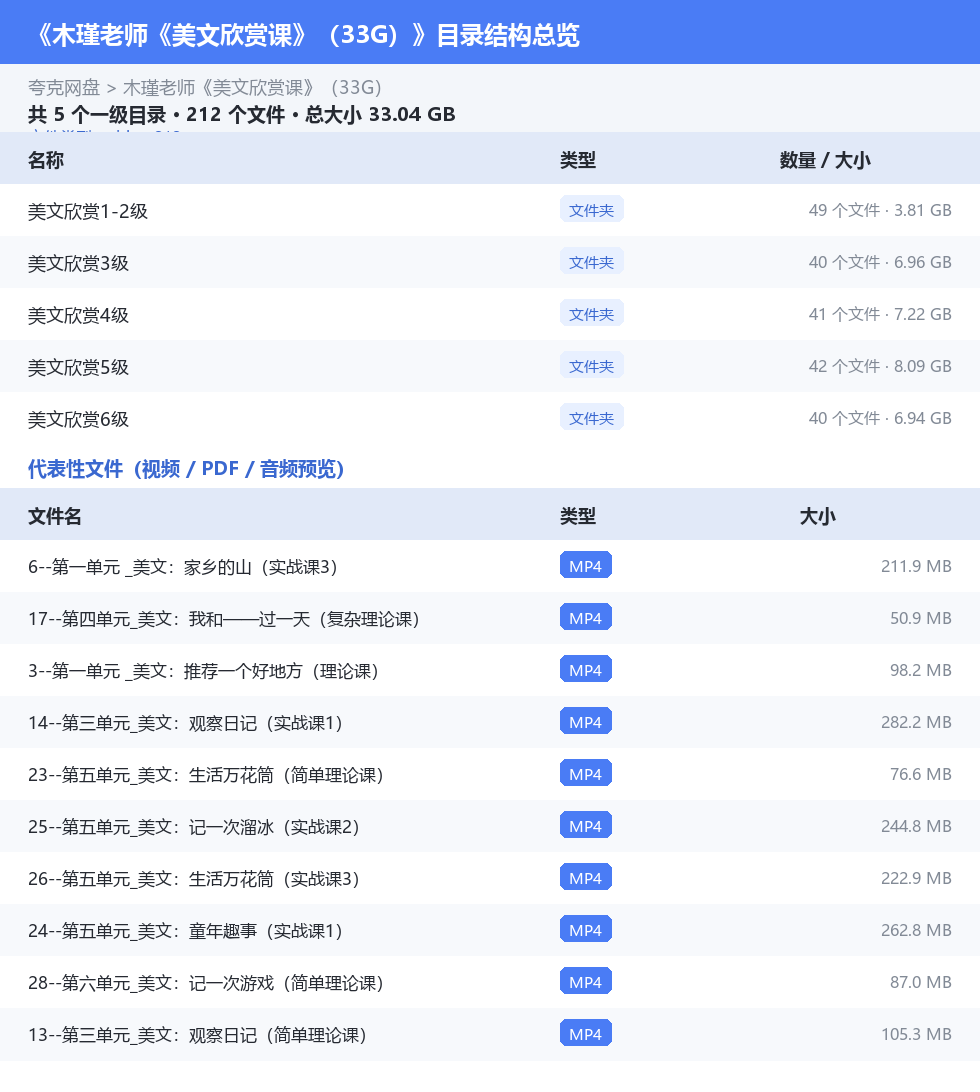Click the 大小 header in the files table
The image size is (980, 1092).
pyautogui.click(x=818, y=516)
